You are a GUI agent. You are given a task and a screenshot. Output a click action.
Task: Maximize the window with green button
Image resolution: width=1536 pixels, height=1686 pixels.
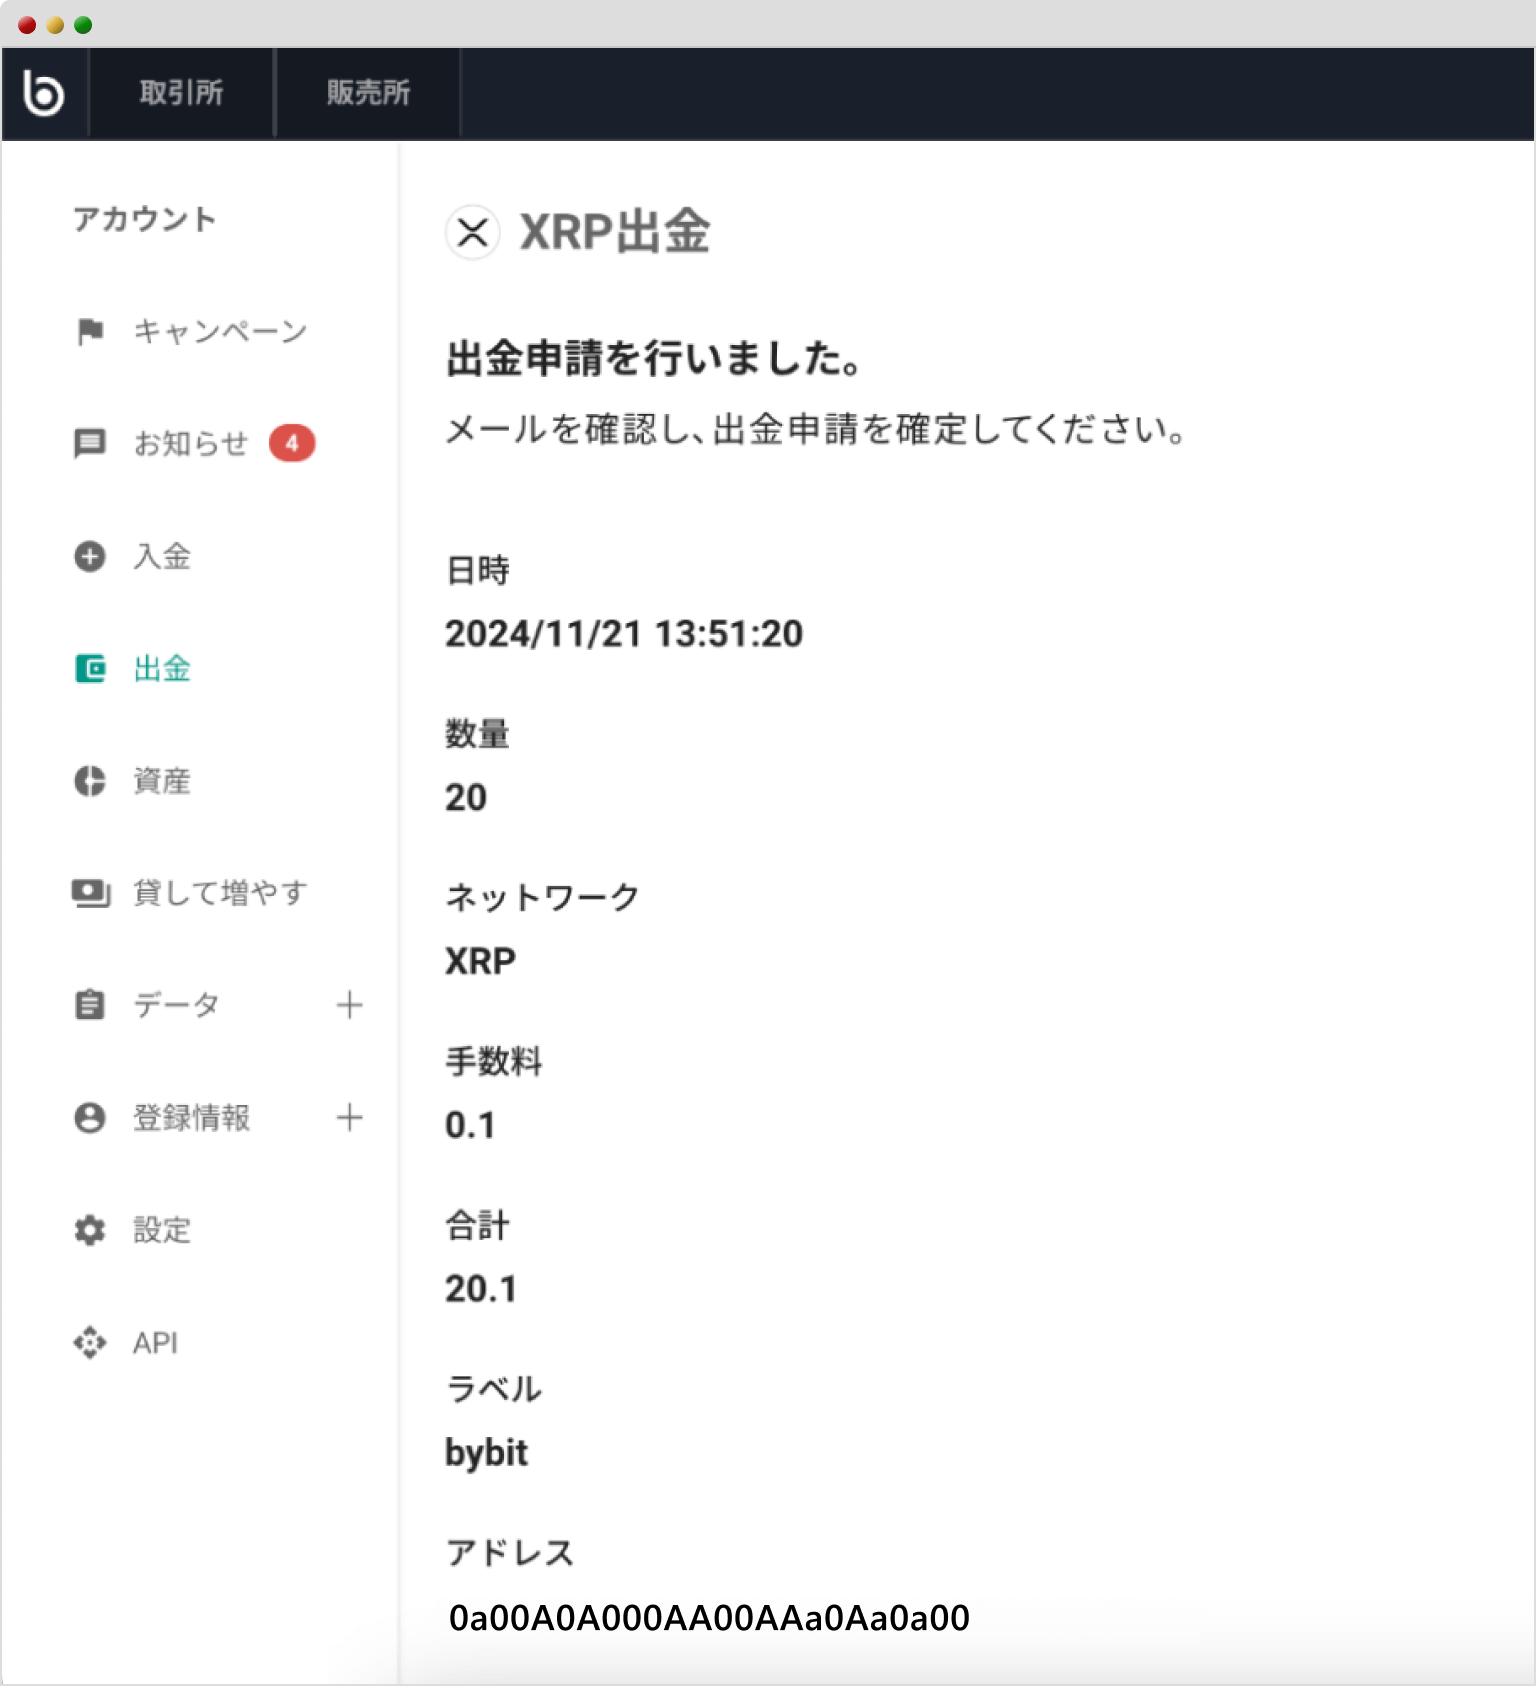[83, 25]
